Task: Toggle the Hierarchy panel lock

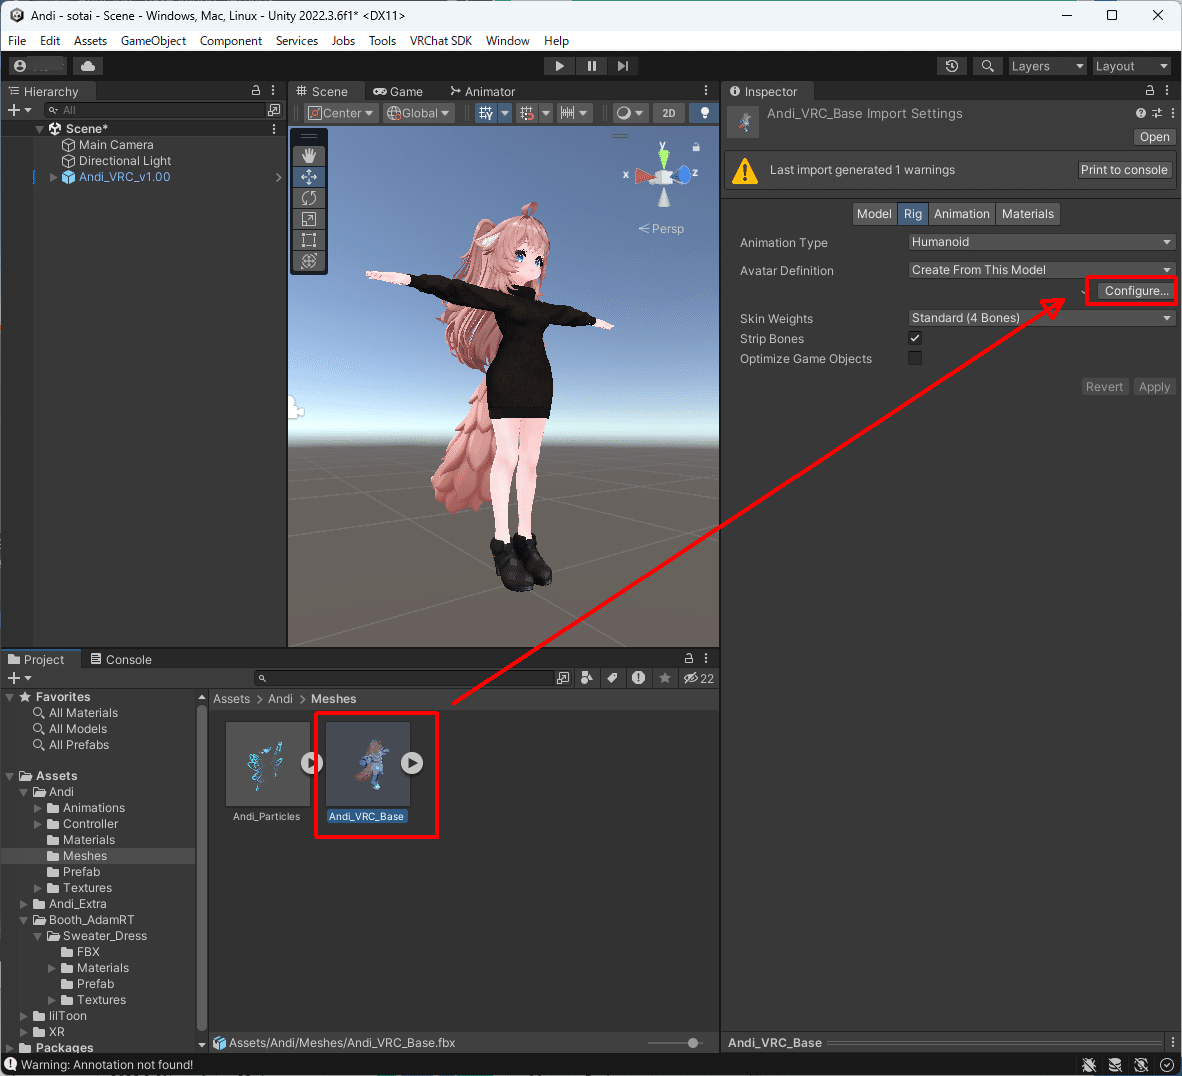Action: [256, 90]
